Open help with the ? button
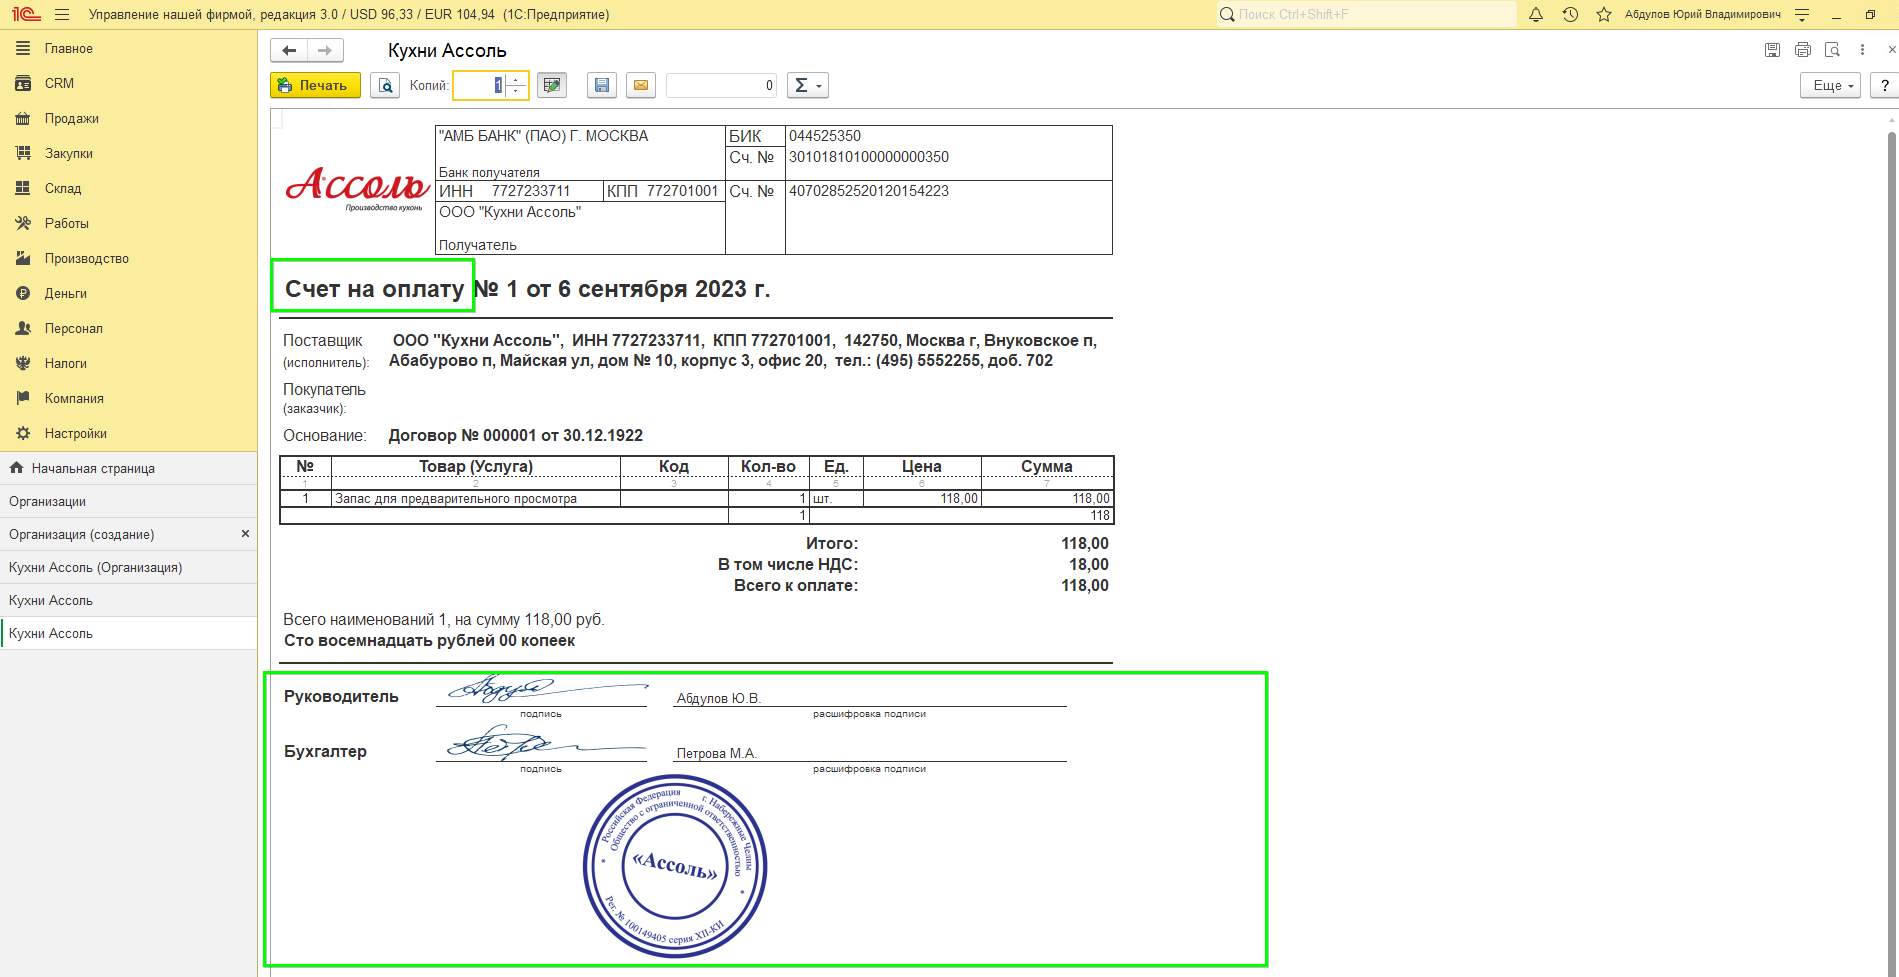 (1884, 85)
